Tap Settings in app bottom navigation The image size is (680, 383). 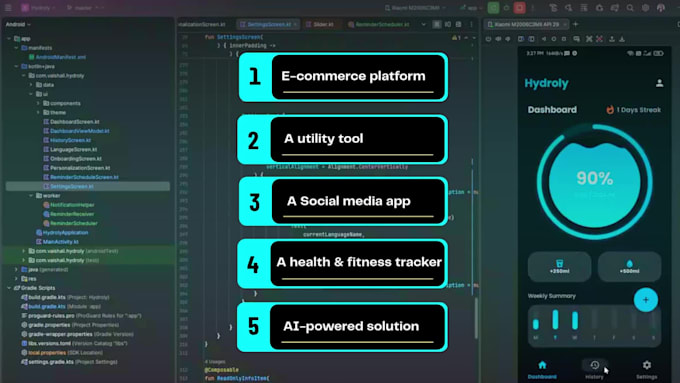pos(647,370)
